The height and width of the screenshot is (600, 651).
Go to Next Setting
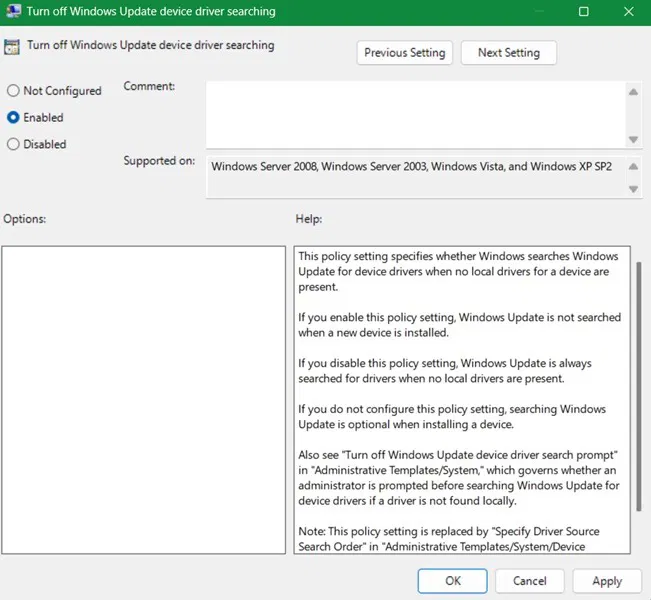[x=509, y=53]
